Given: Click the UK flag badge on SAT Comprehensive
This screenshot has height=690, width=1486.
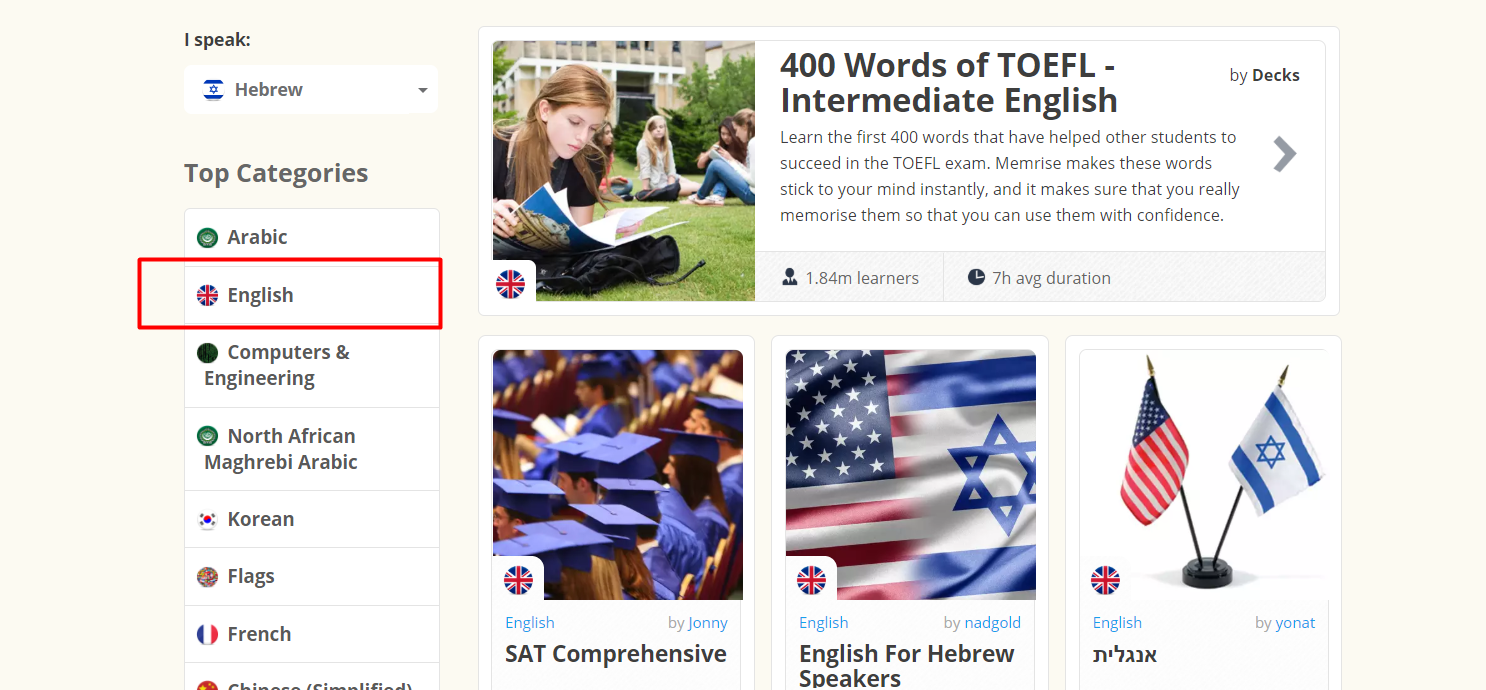Looking at the screenshot, I should (x=518, y=580).
